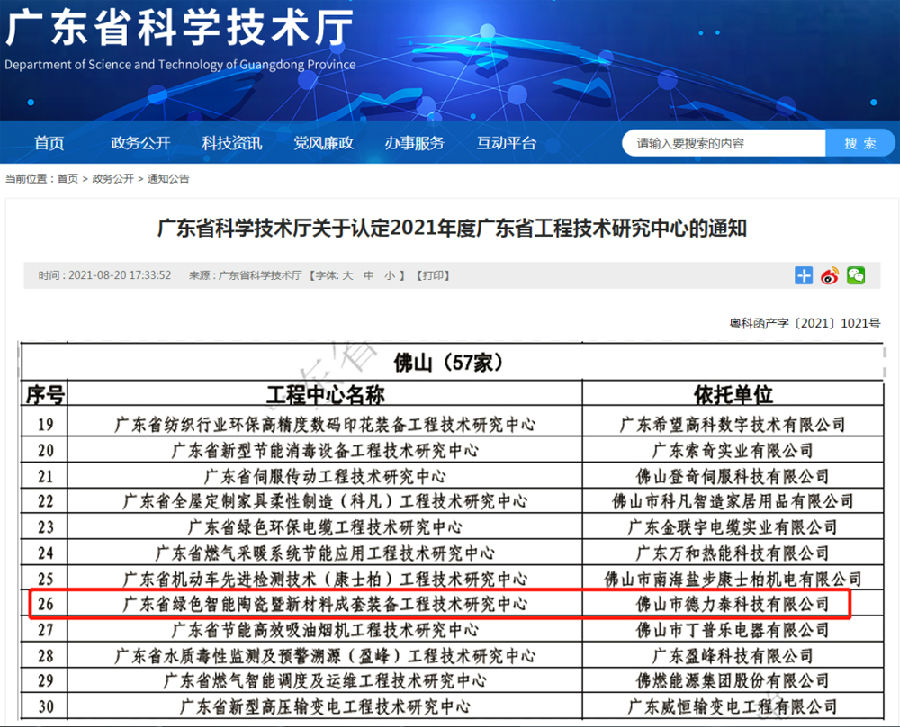The image size is (900, 727).
Task: Share the article to Weibo
Action: click(x=830, y=275)
